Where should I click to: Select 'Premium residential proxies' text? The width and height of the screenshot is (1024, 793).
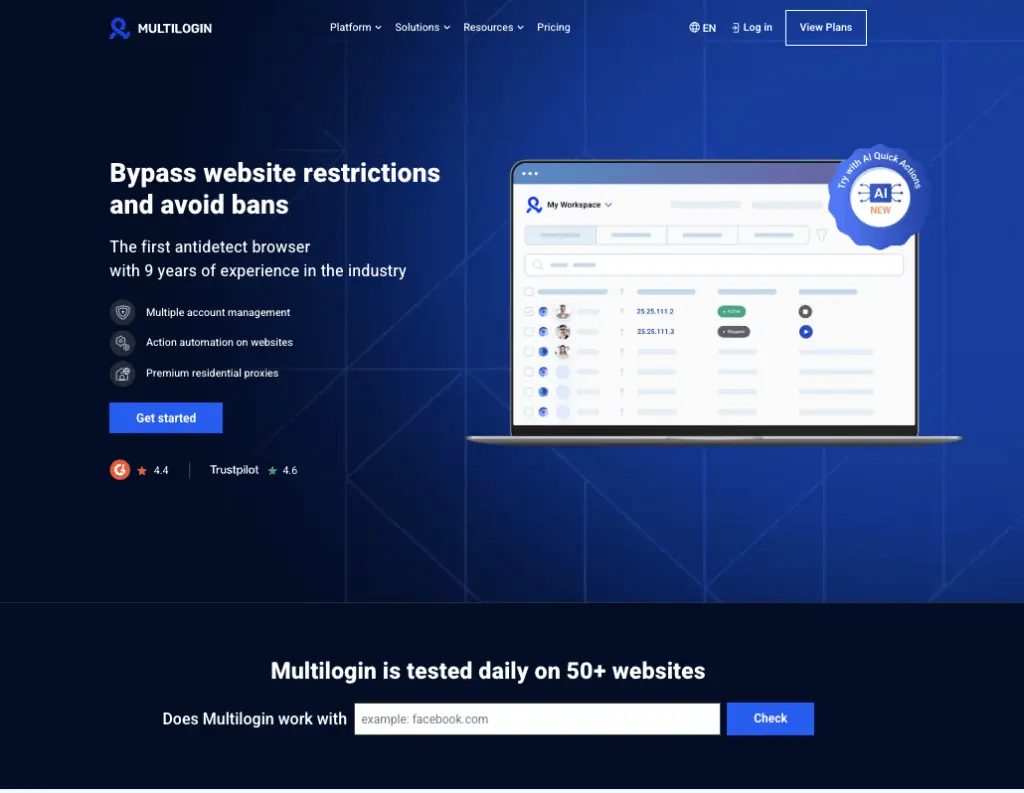(212, 373)
